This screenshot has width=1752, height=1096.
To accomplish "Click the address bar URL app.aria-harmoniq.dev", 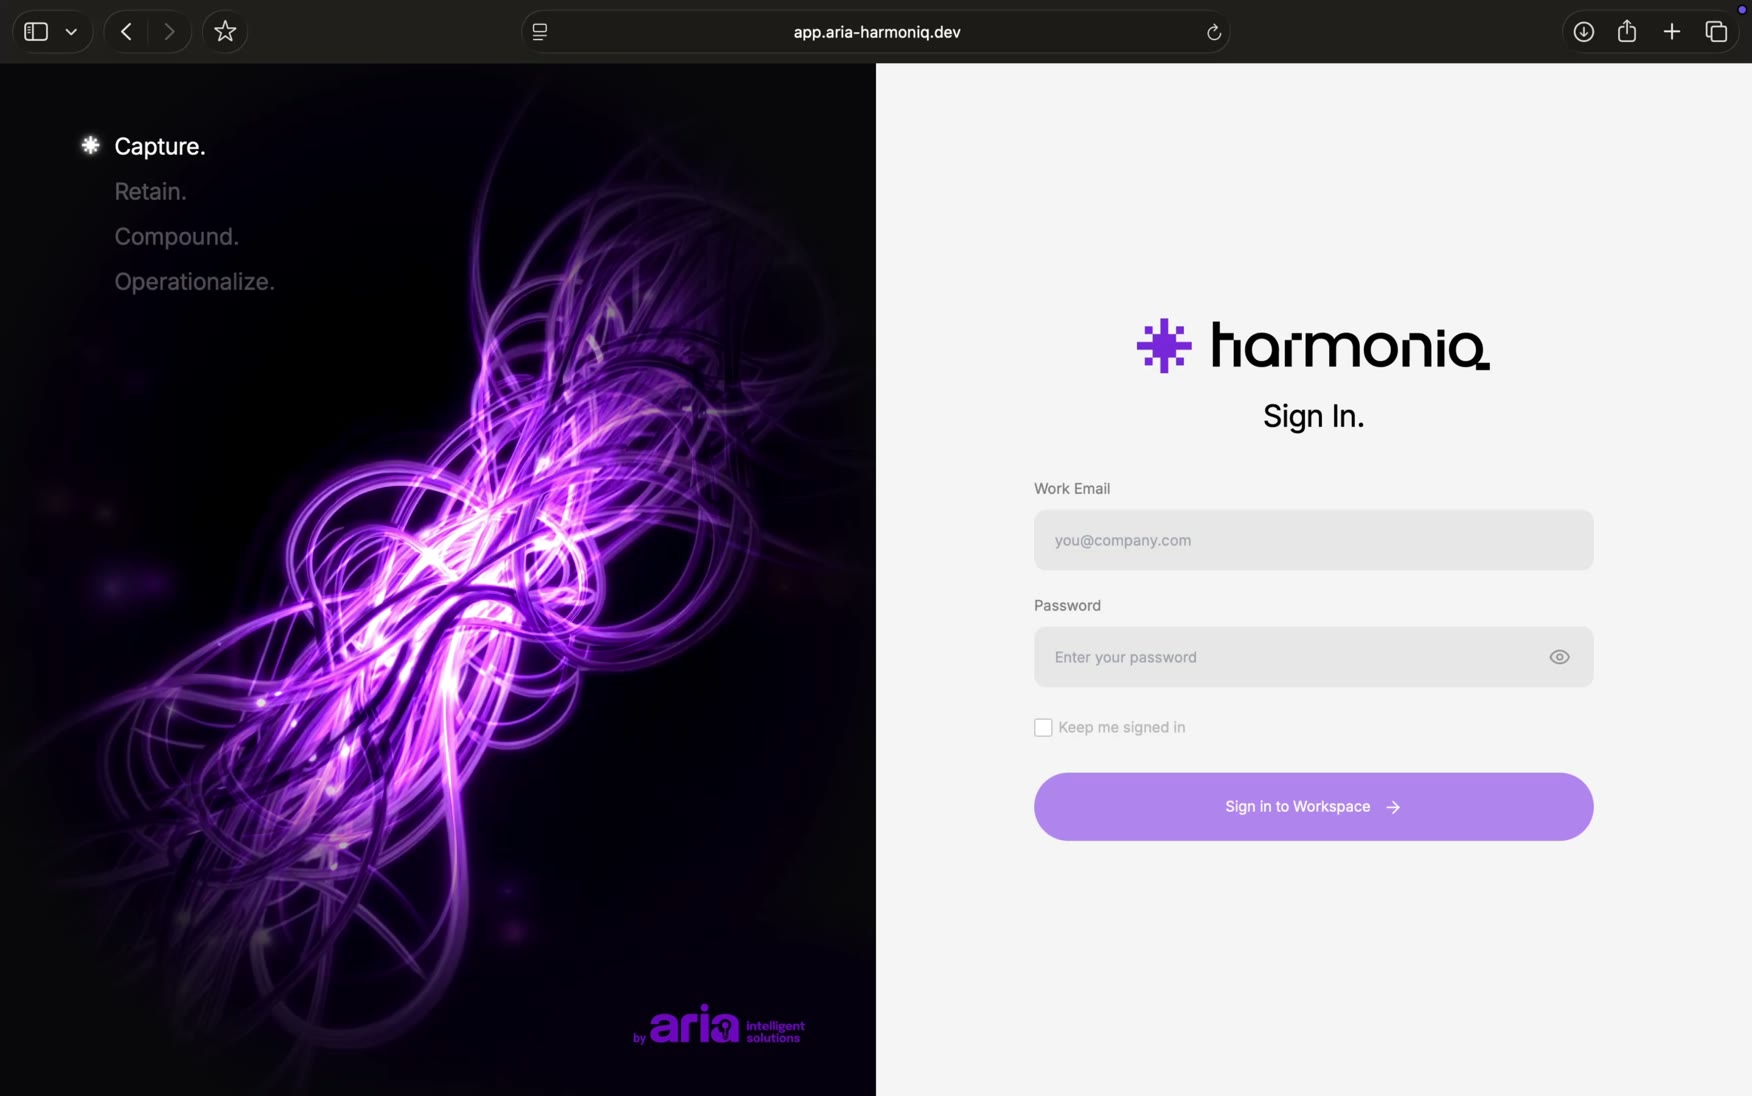I will 876,32.
